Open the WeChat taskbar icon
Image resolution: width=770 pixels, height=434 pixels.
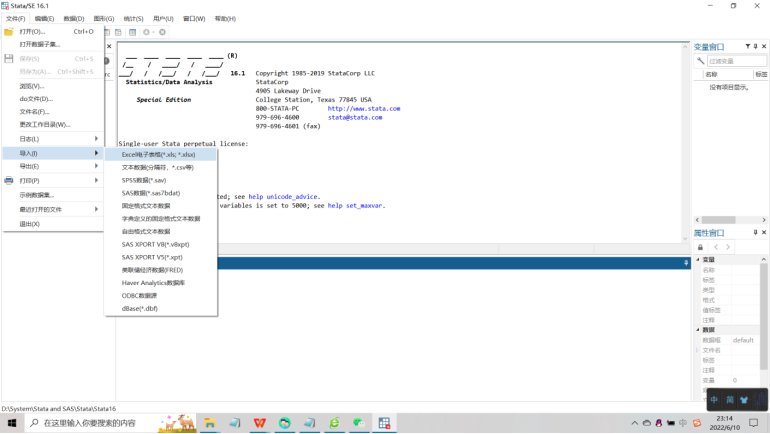(x=359, y=423)
